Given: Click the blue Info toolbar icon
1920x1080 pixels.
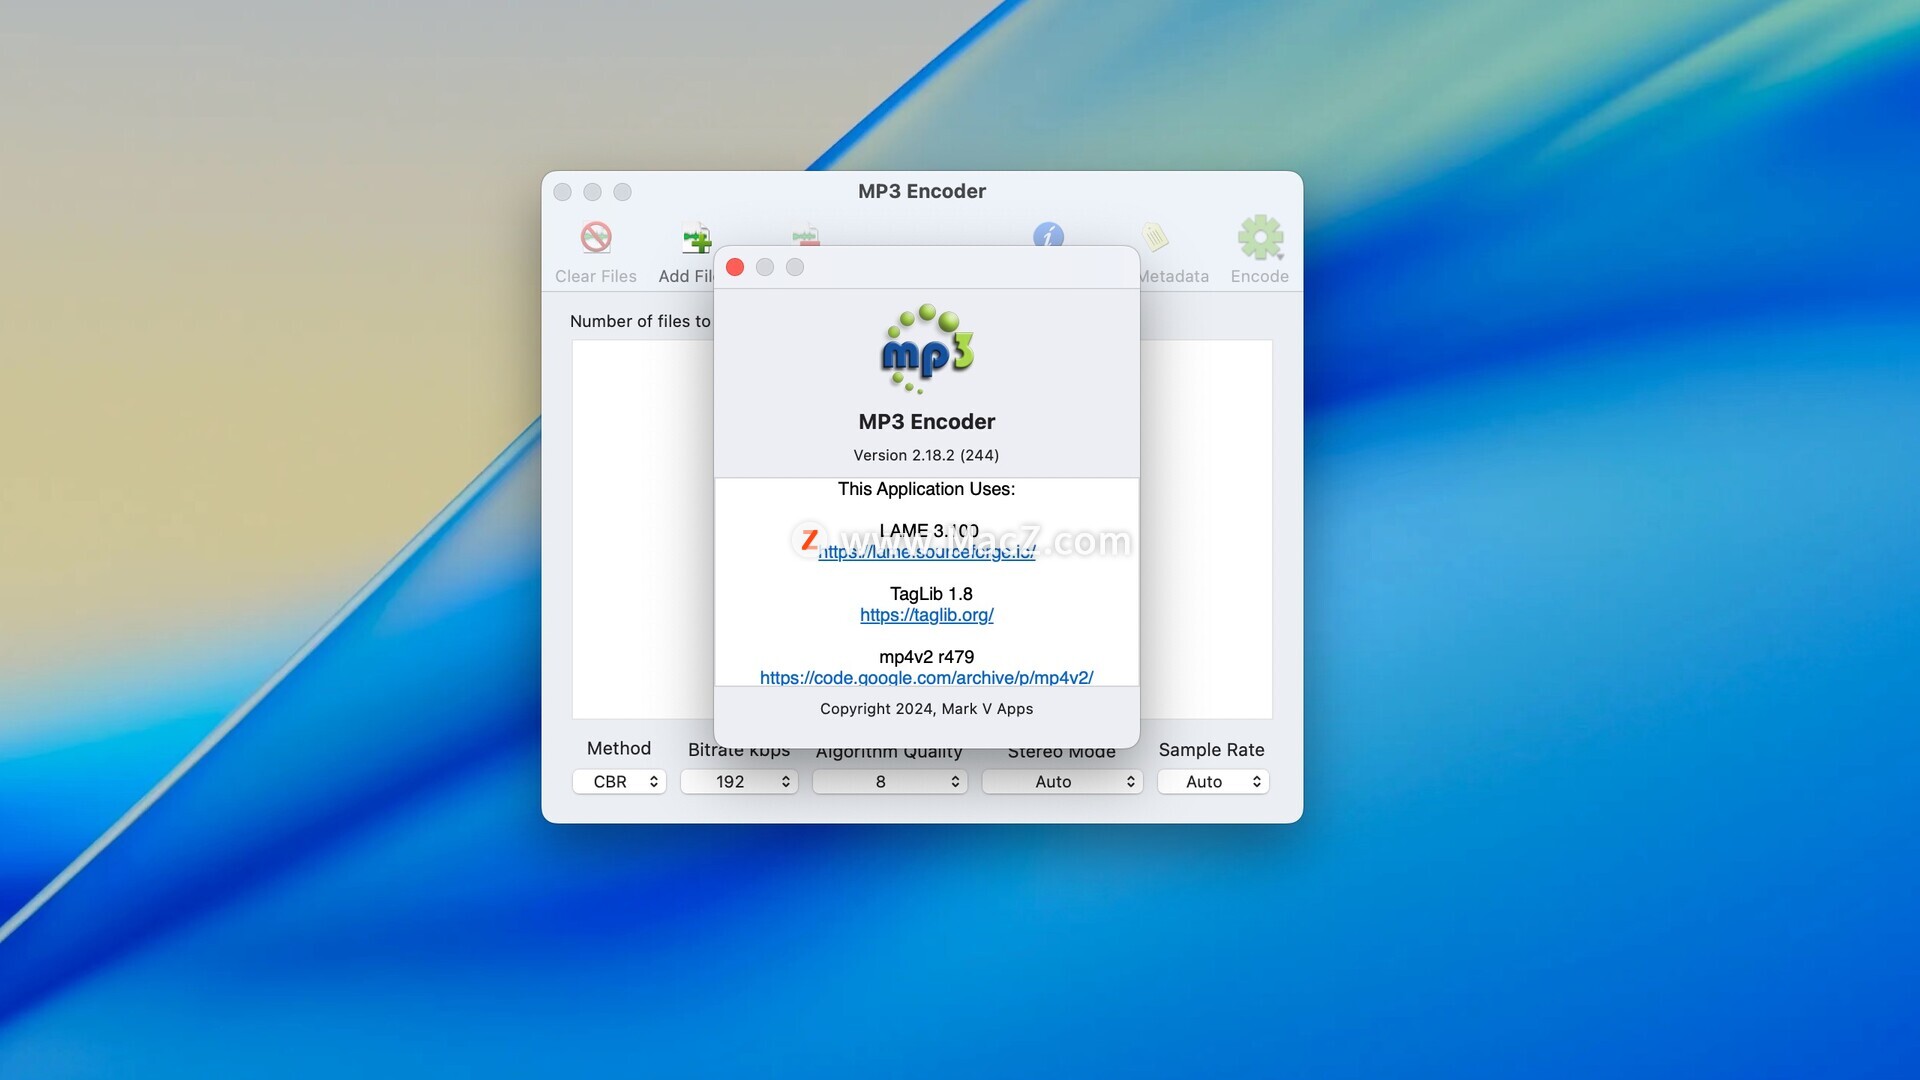Looking at the screenshot, I should pyautogui.click(x=1048, y=234).
